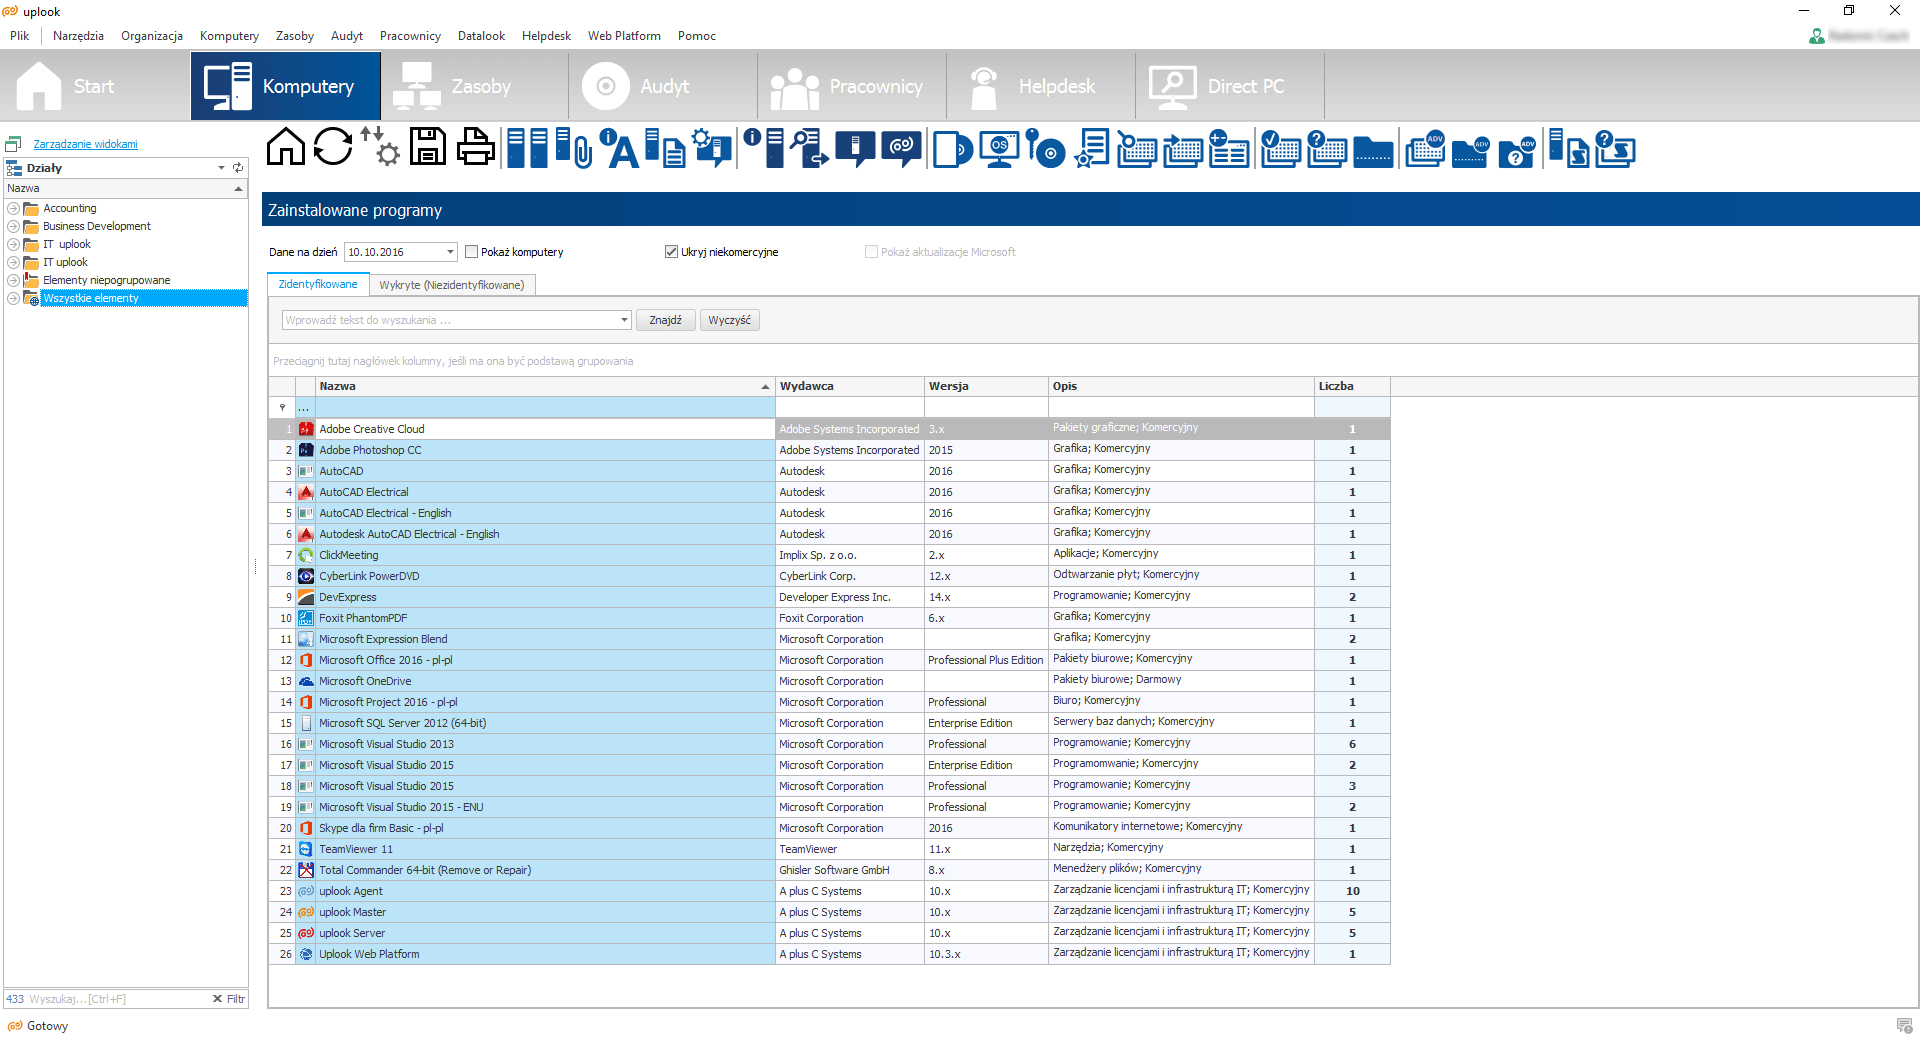Screen dimensions: 1920x1040
Task: Select the Zidentyfikowane tab
Action: [x=318, y=284]
